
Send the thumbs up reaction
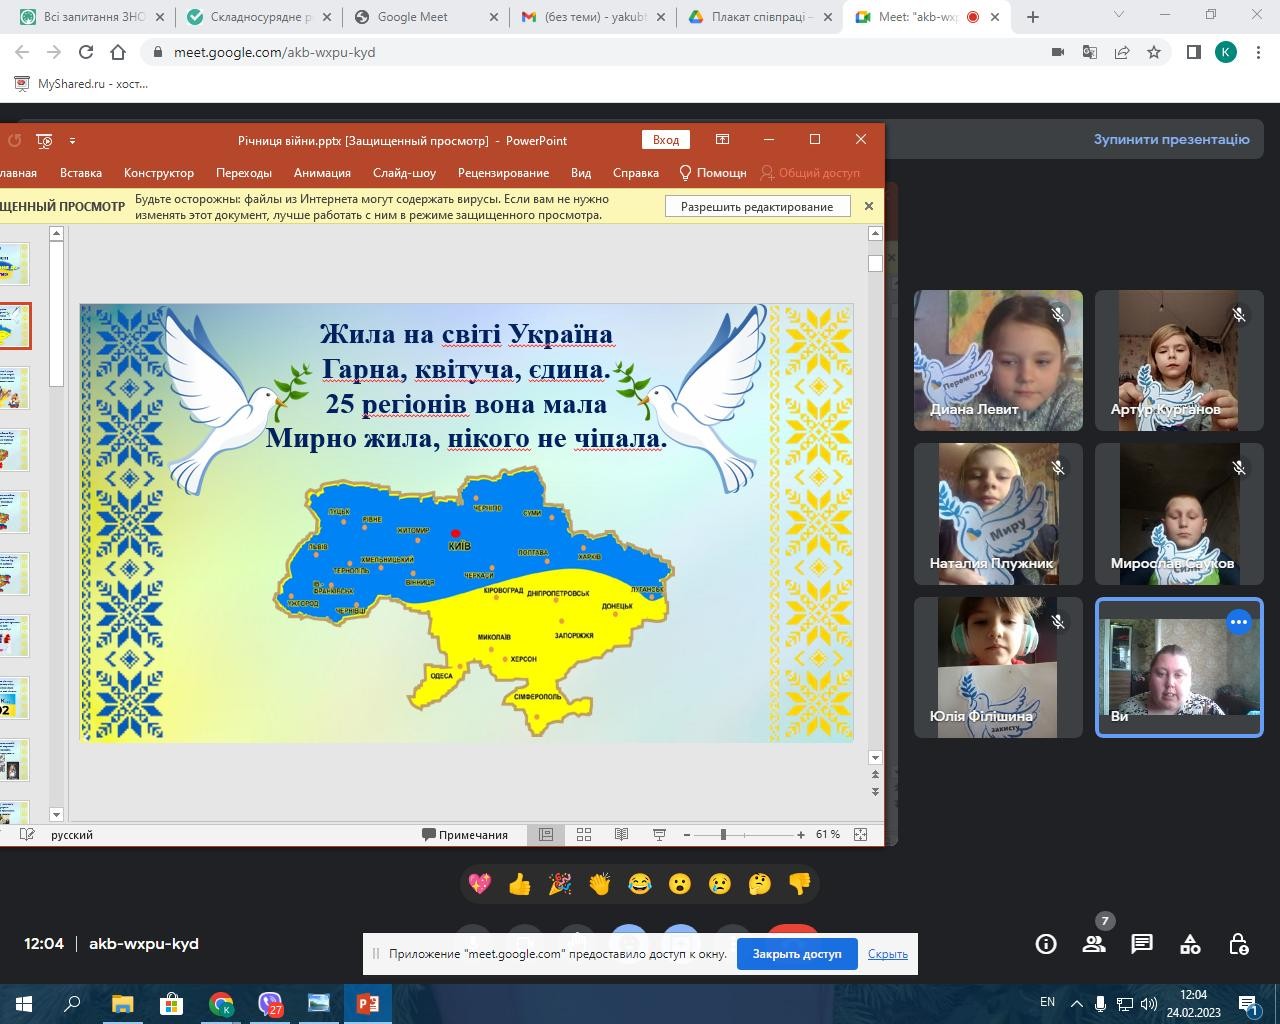[x=520, y=884]
